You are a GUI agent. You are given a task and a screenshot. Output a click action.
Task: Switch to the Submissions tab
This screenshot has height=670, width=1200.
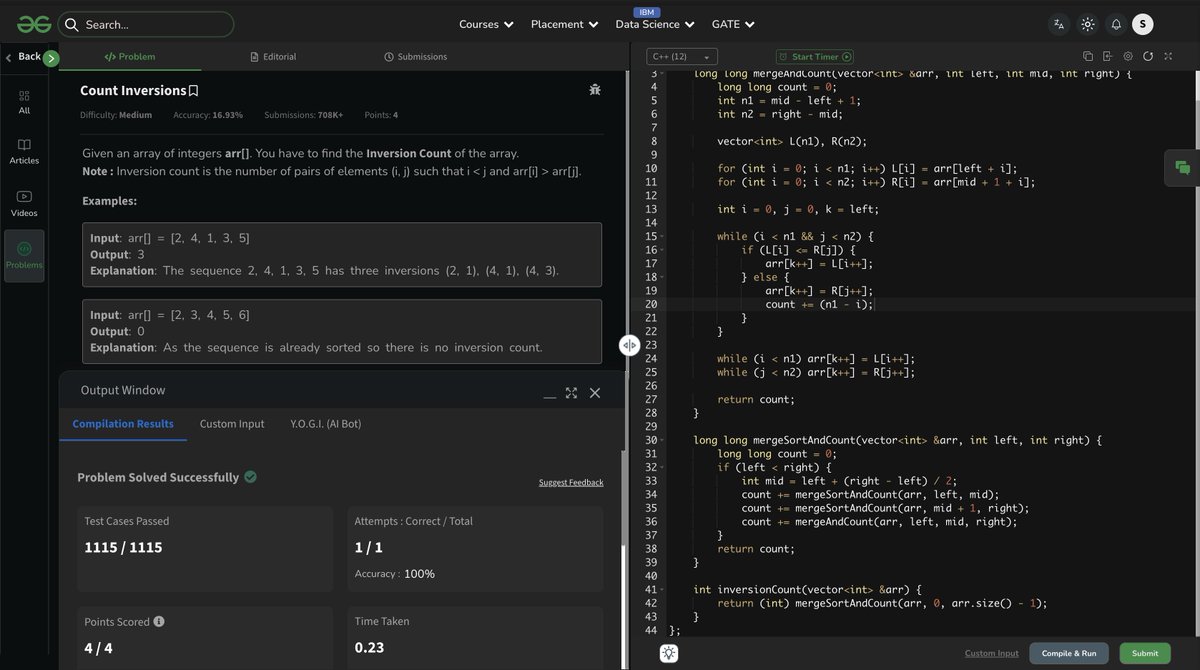point(416,57)
